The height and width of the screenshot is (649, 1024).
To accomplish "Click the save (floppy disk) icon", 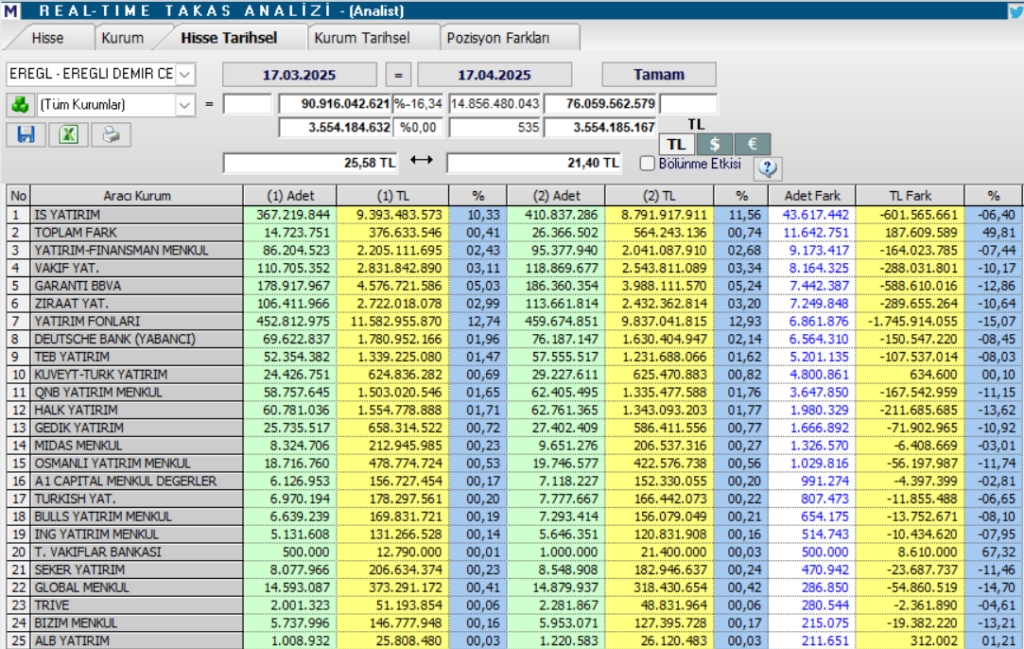I will tap(26, 135).
